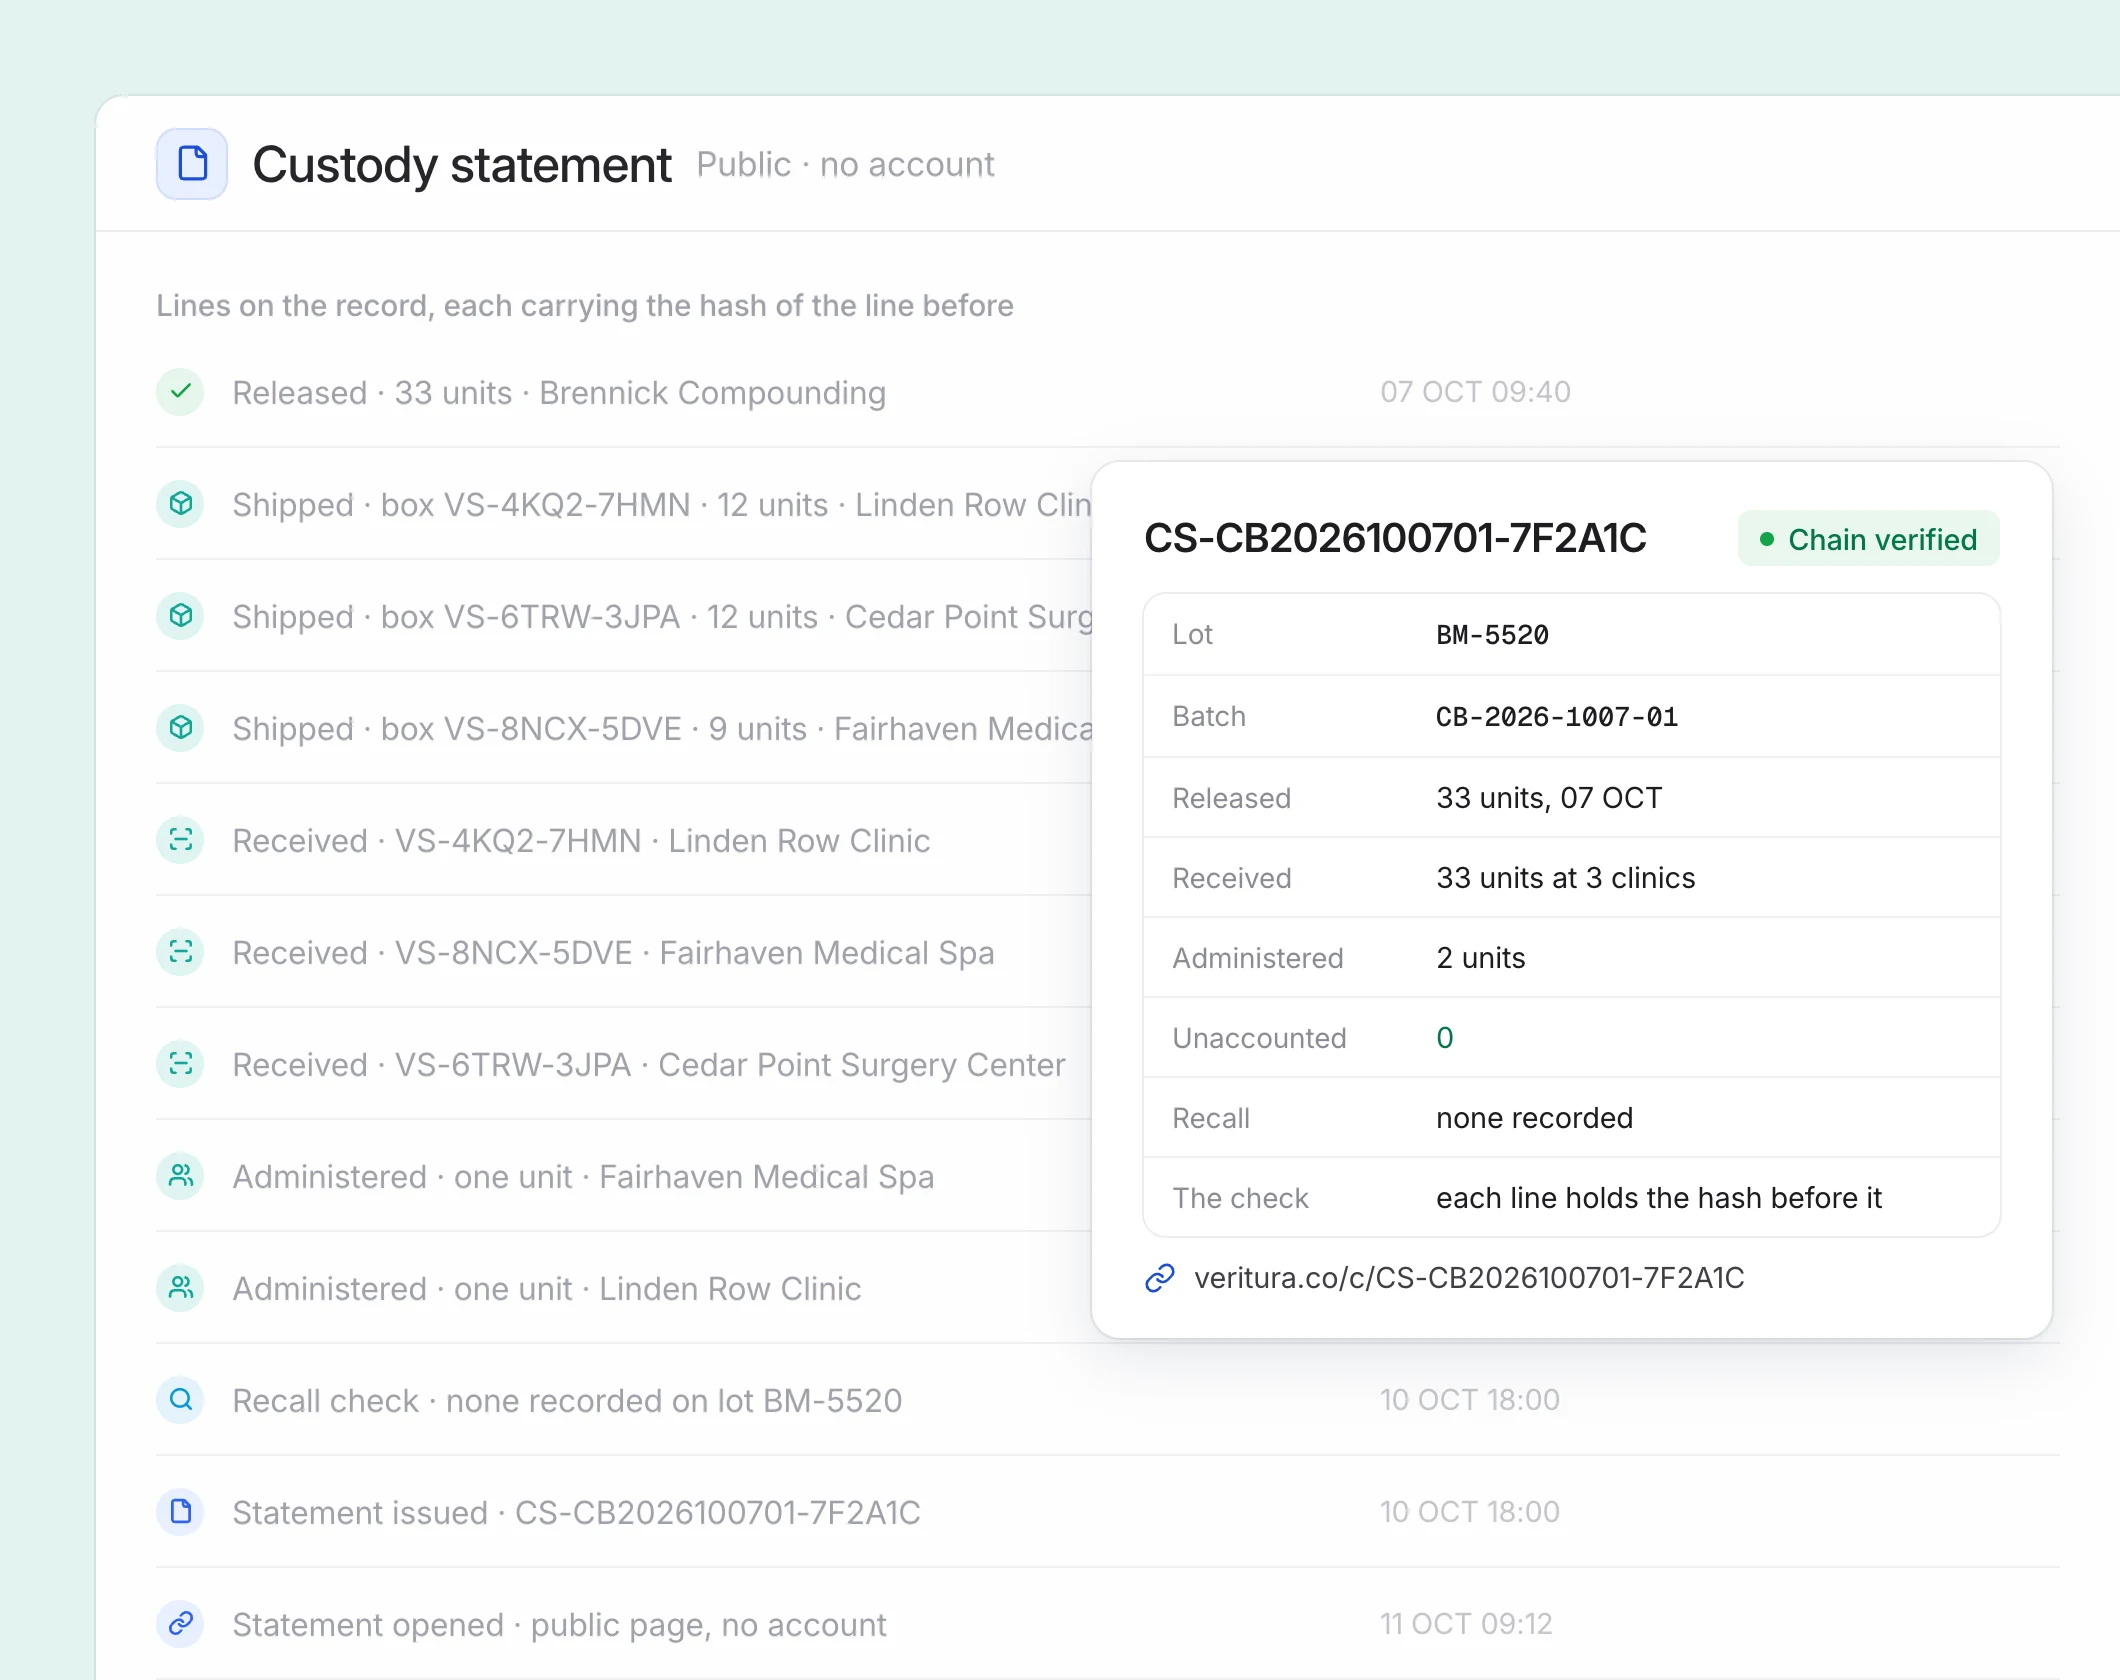Click the Released value 33 units, 07 OCT

(1549, 798)
